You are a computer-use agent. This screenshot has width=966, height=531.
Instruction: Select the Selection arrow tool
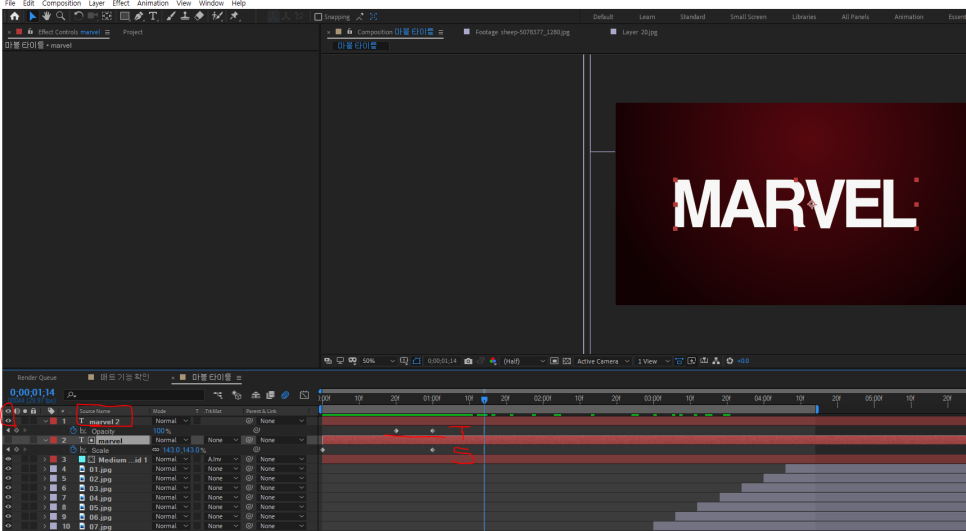point(33,16)
